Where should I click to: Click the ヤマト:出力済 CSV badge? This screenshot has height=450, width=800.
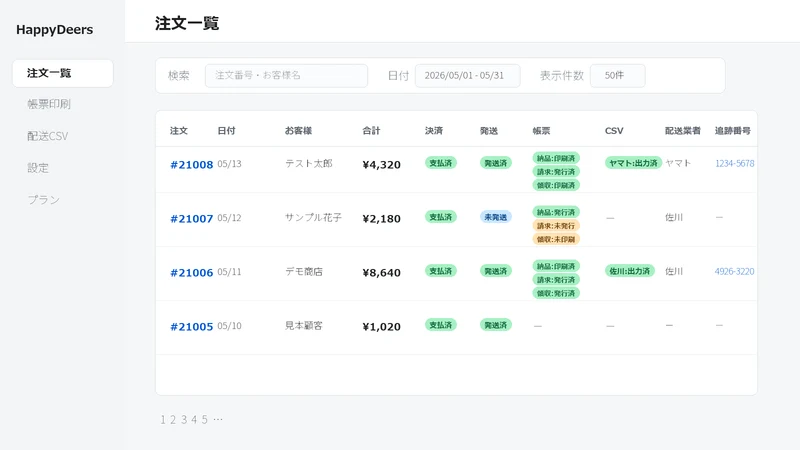[x=633, y=163]
